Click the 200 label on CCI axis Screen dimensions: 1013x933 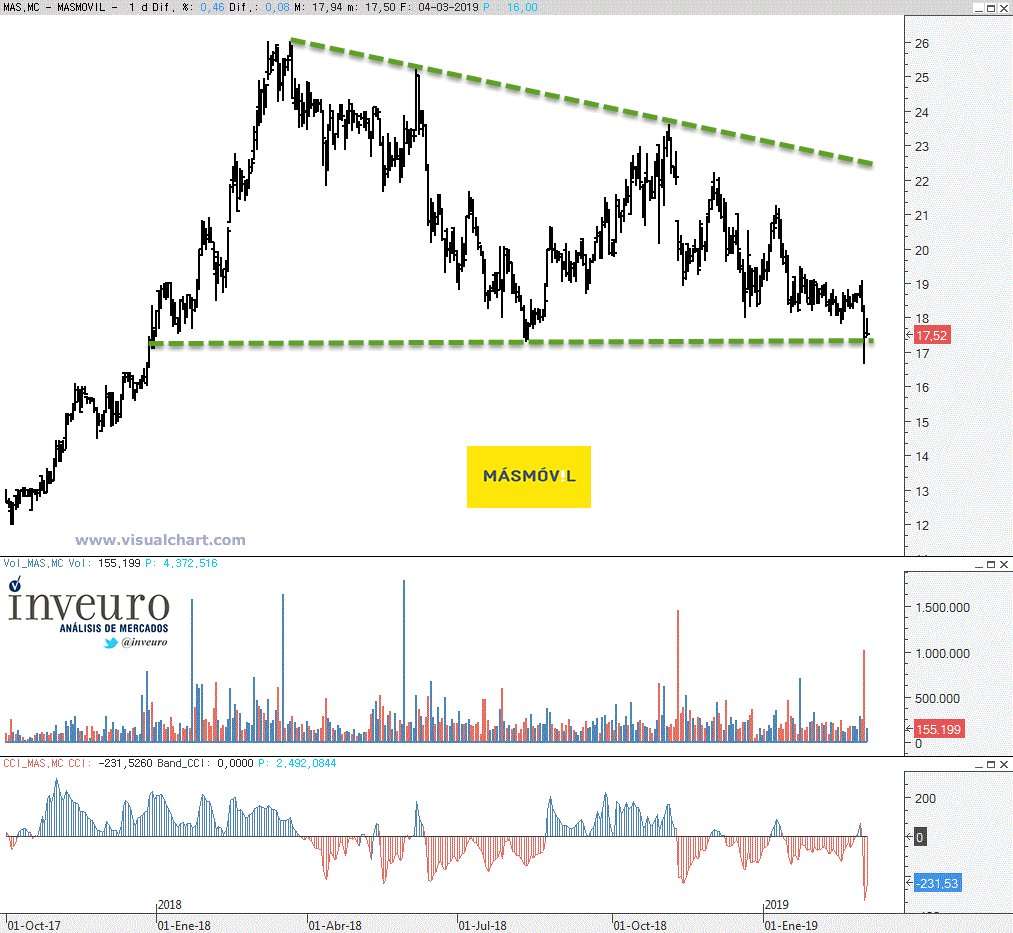[x=925, y=799]
